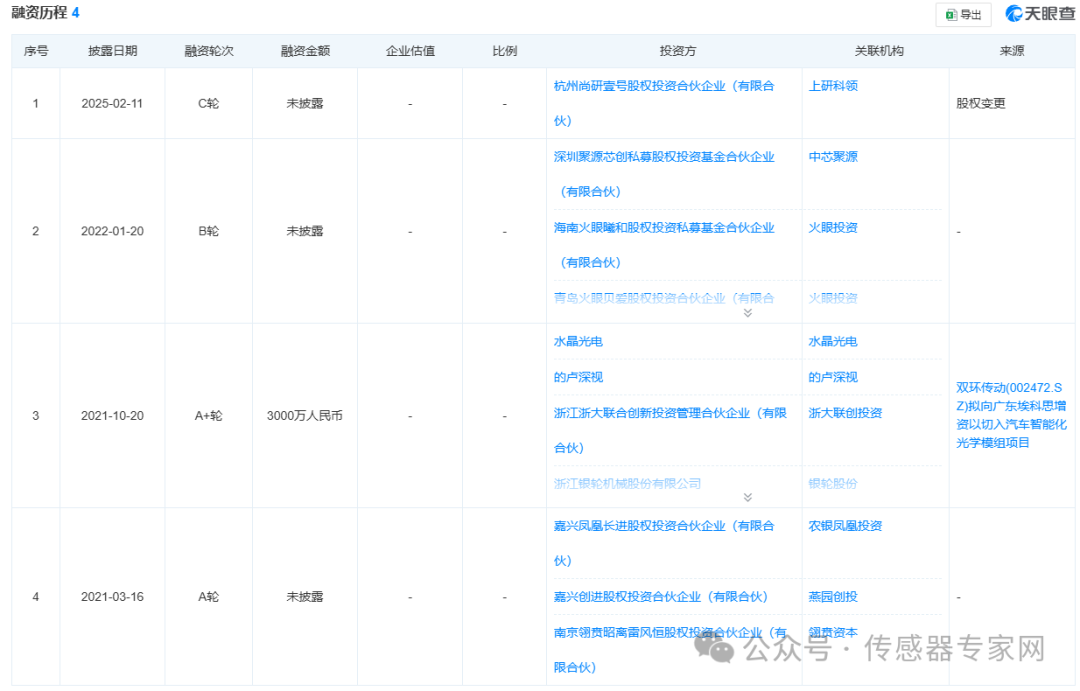The width and height of the screenshot is (1080, 691).
Task: Select date cell 2021-03-16
Action: tap(112, 597)
